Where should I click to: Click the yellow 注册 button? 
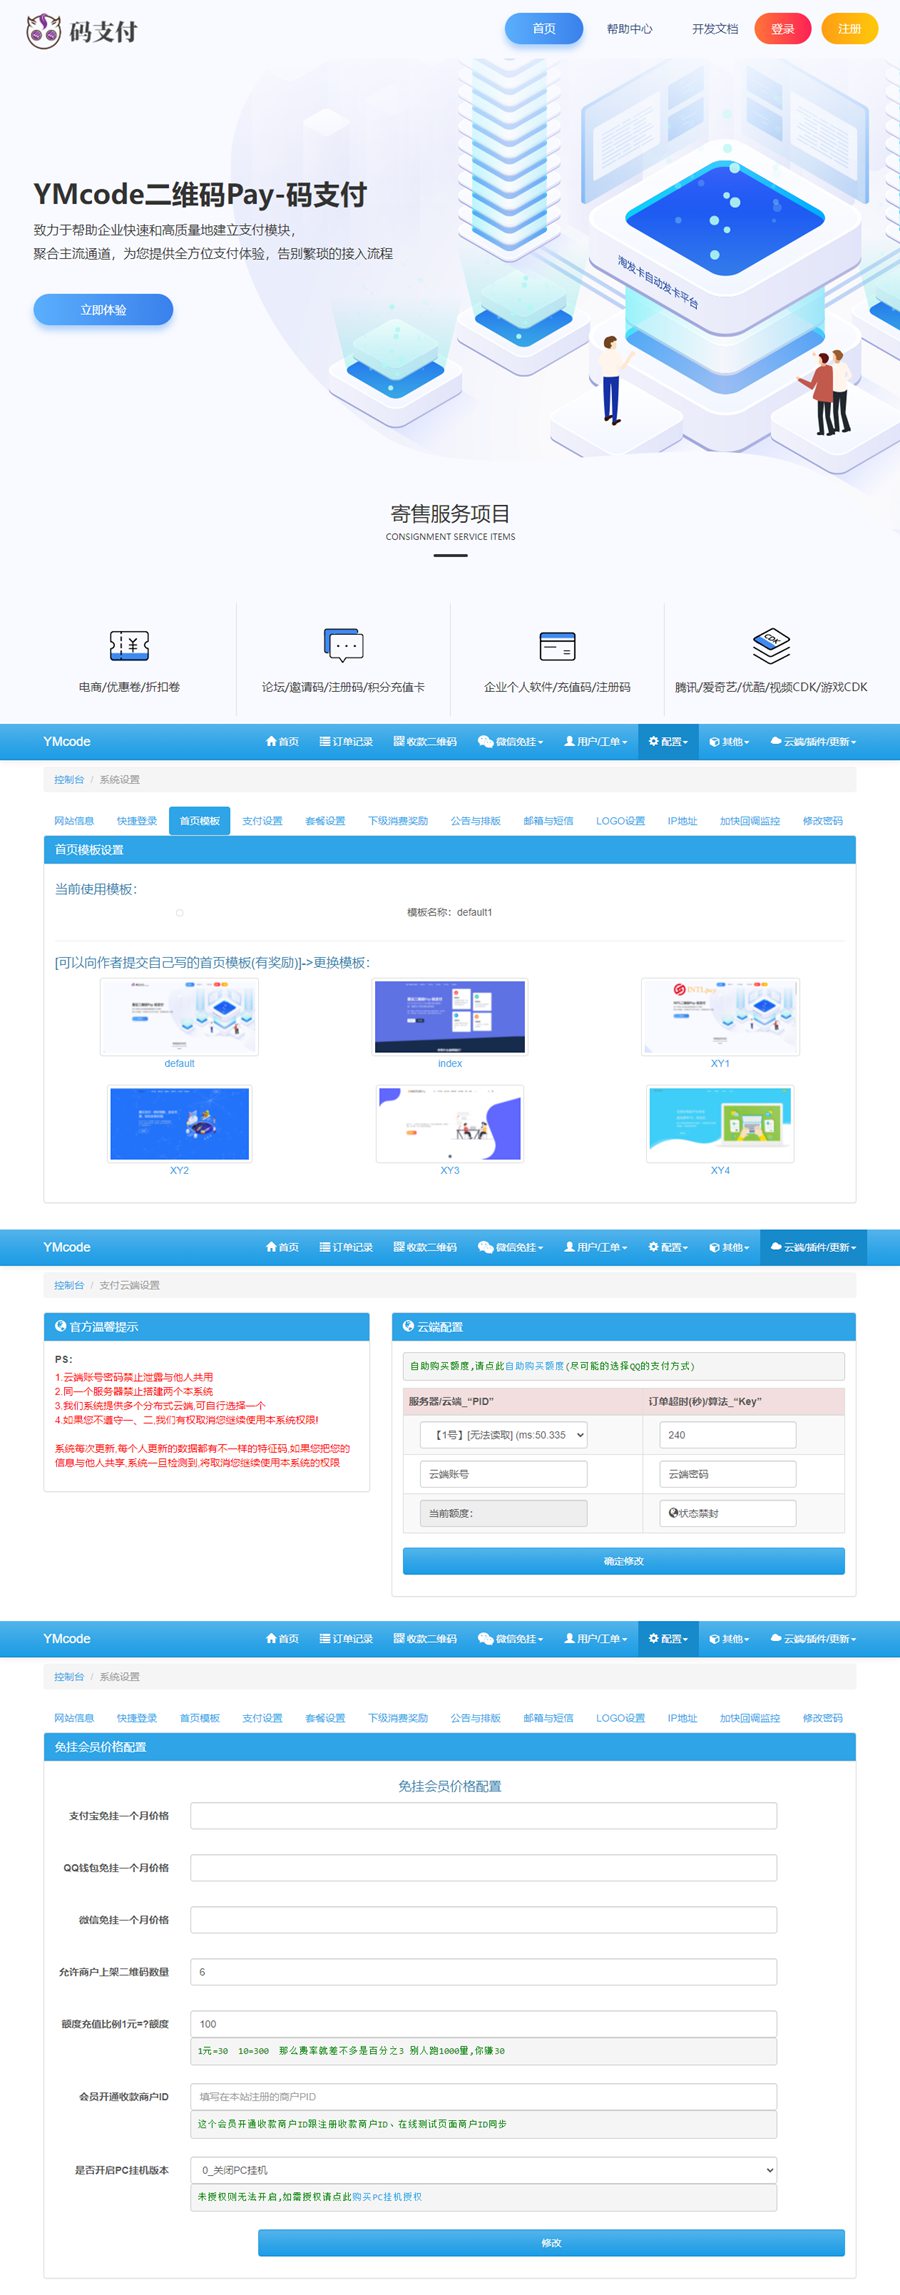[849, 29]
